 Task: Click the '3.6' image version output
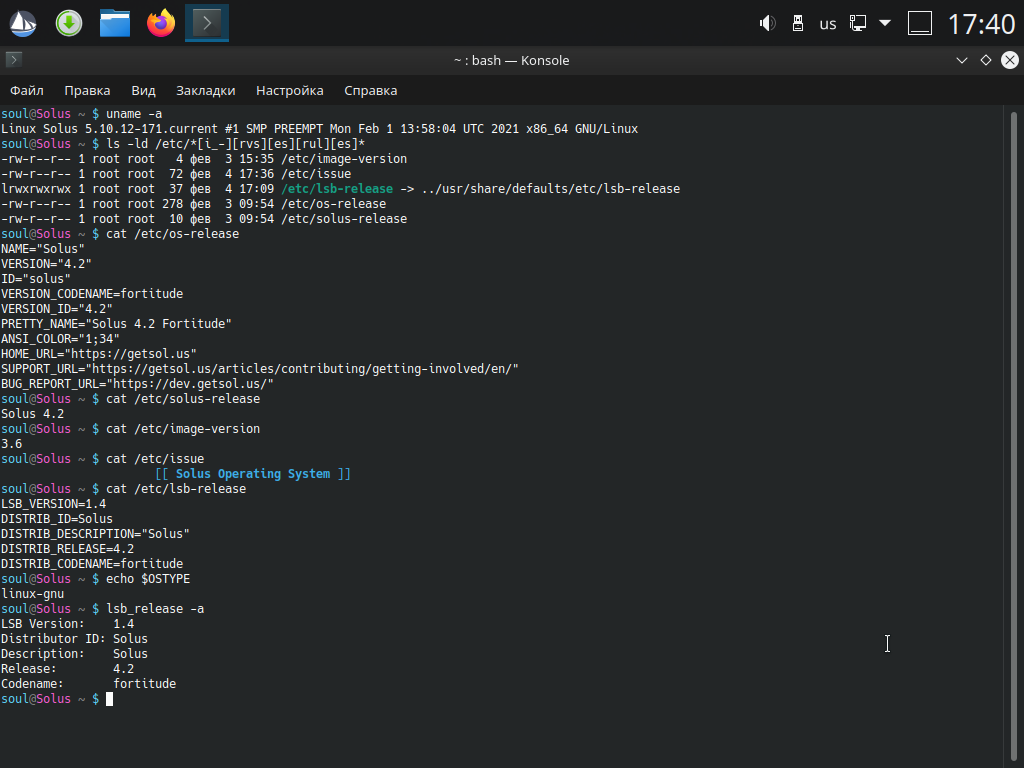(11, 444)
